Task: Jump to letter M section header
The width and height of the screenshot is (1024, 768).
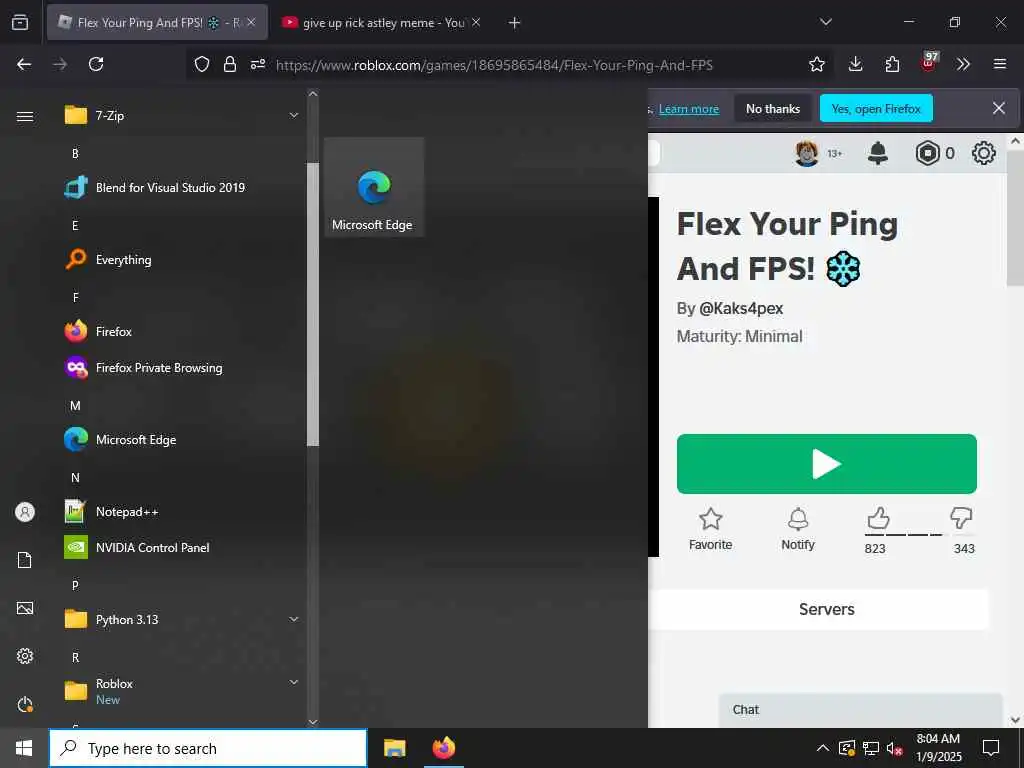Action: click(x=75, y=406)
